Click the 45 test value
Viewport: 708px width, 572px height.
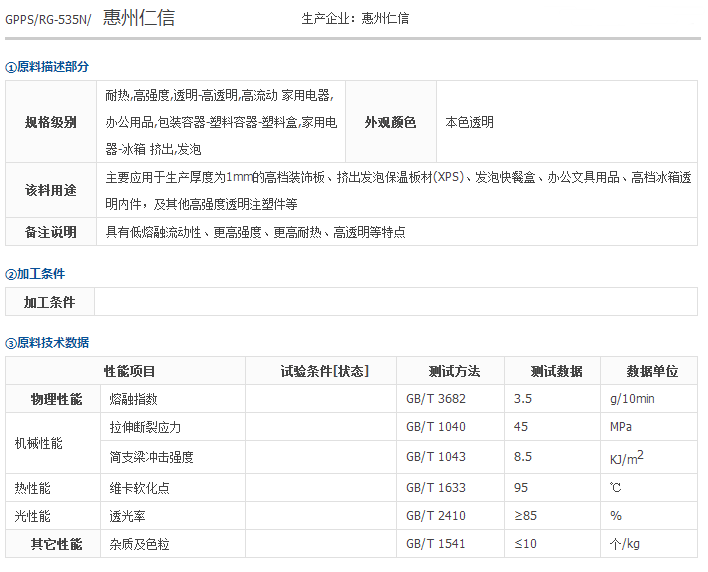point(521,427)
